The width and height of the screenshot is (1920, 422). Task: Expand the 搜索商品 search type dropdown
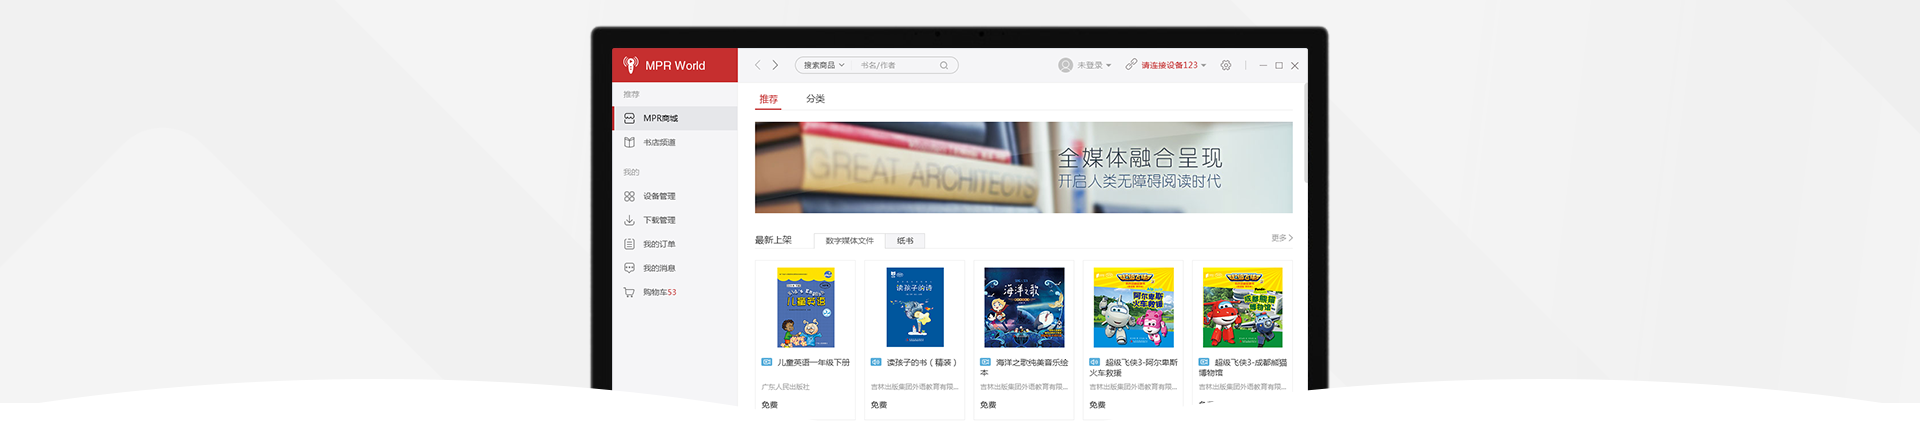click(x=824, y=65)
